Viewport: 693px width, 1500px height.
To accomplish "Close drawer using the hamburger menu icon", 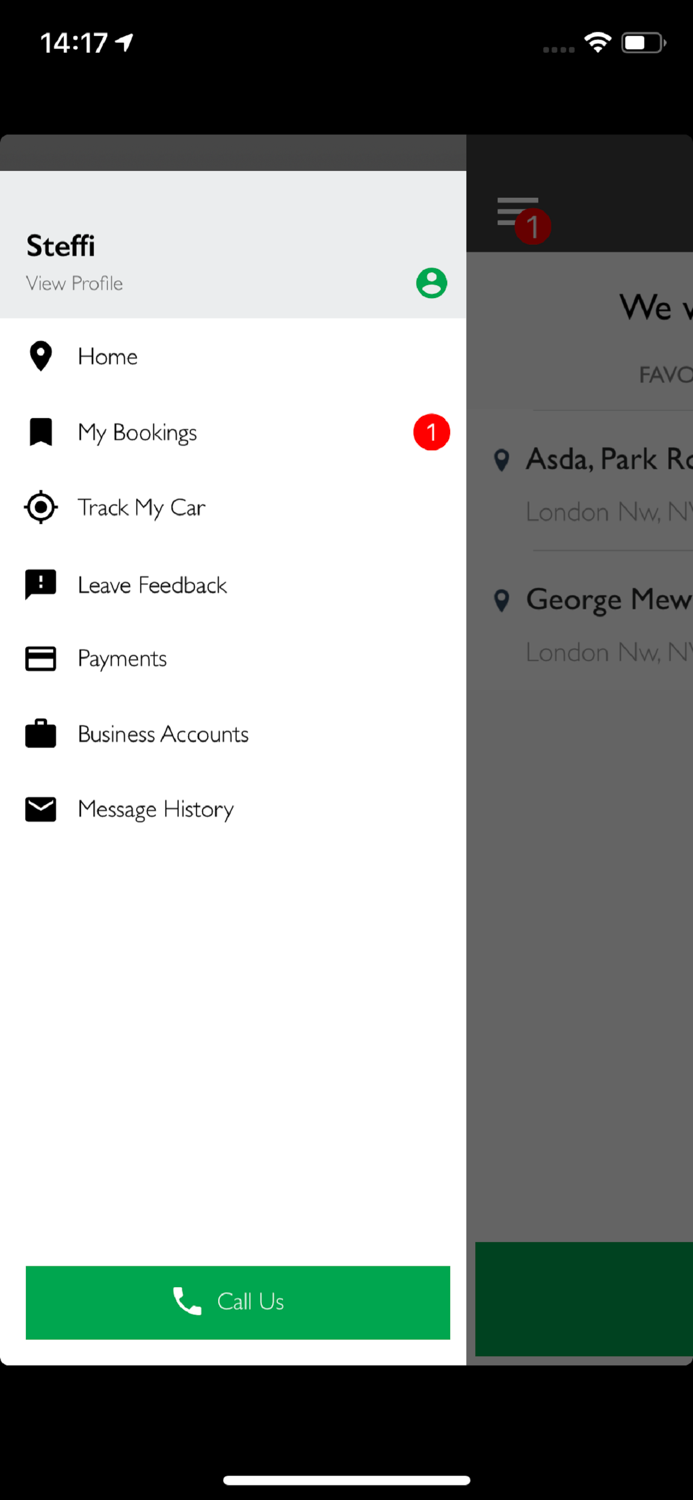I will click(x=517, y=212).
